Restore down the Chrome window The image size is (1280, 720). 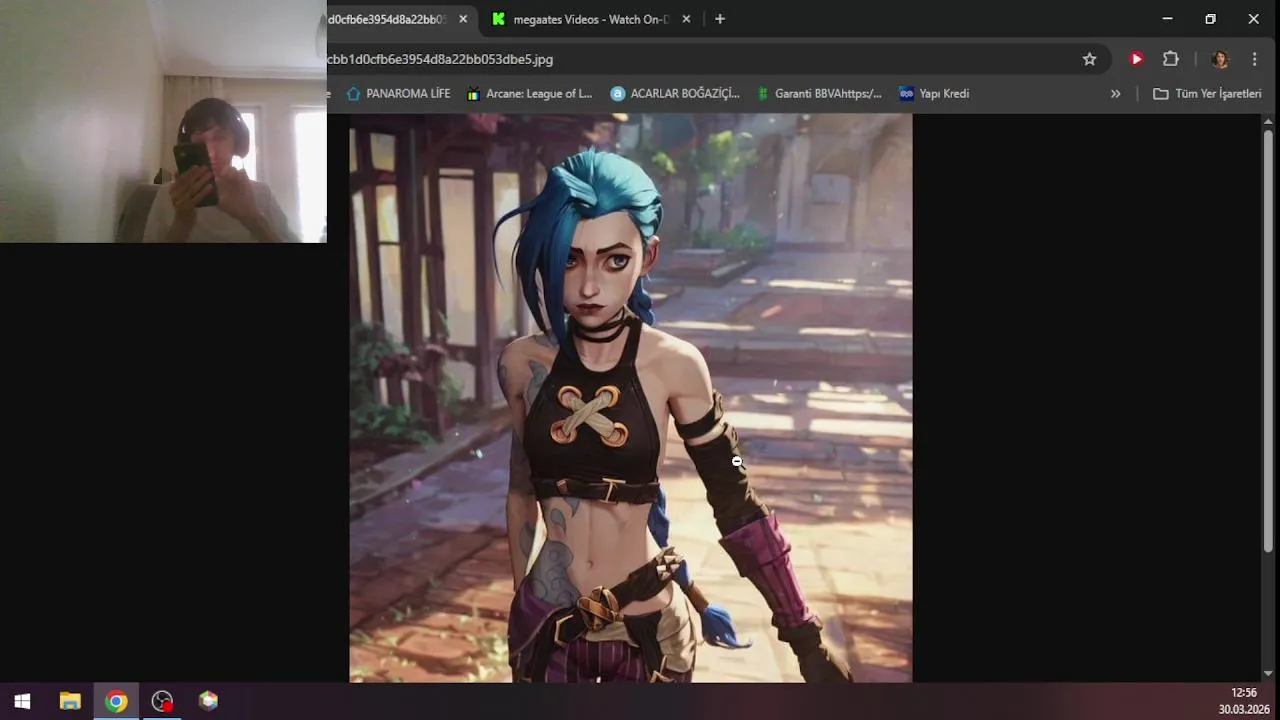1210,19
